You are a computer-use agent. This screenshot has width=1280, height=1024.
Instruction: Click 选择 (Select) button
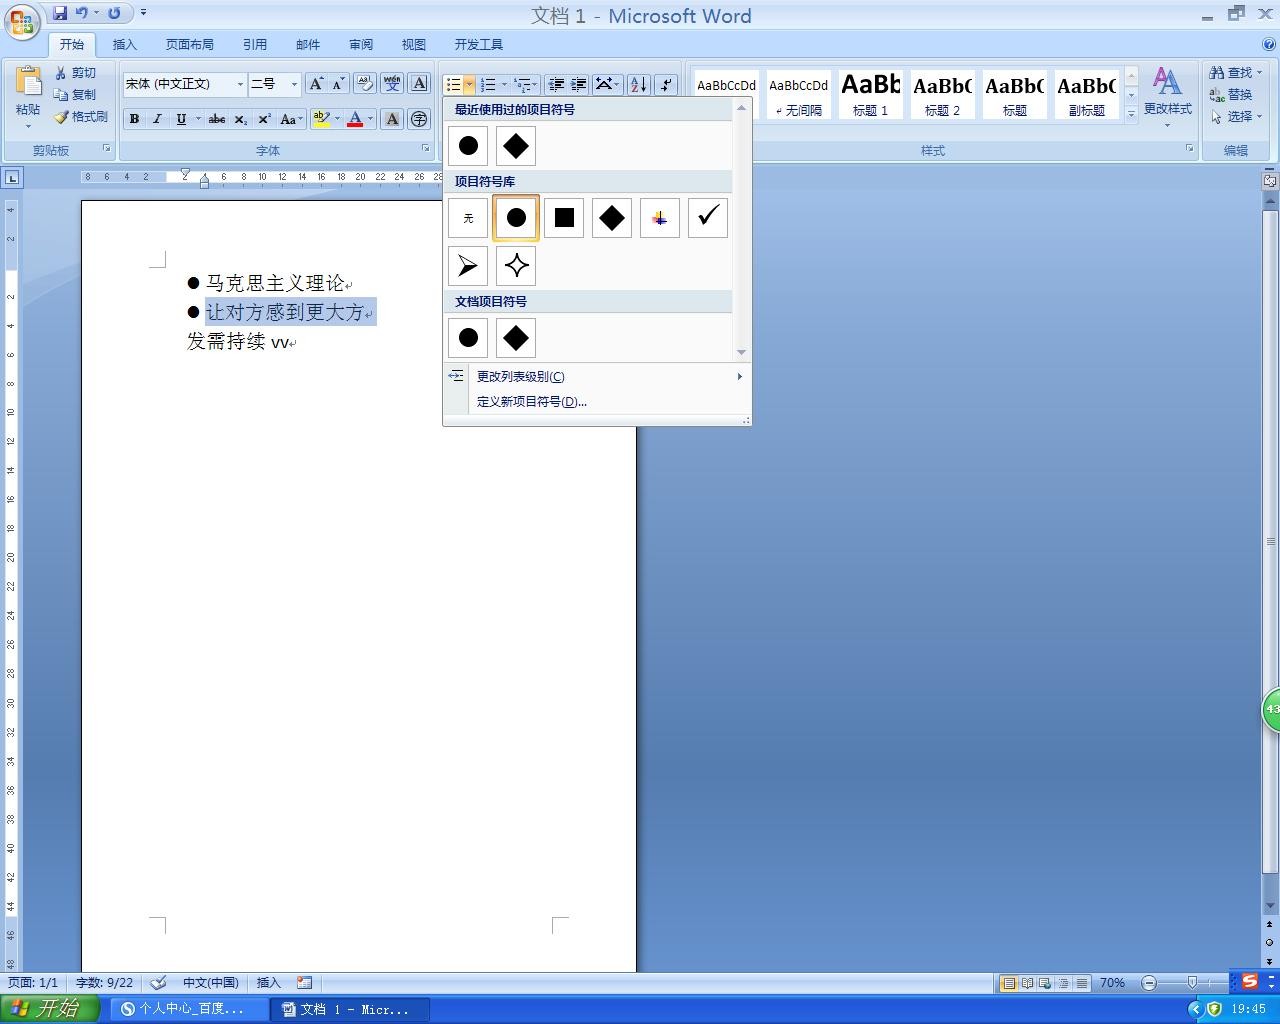[x=1236, y=116]
